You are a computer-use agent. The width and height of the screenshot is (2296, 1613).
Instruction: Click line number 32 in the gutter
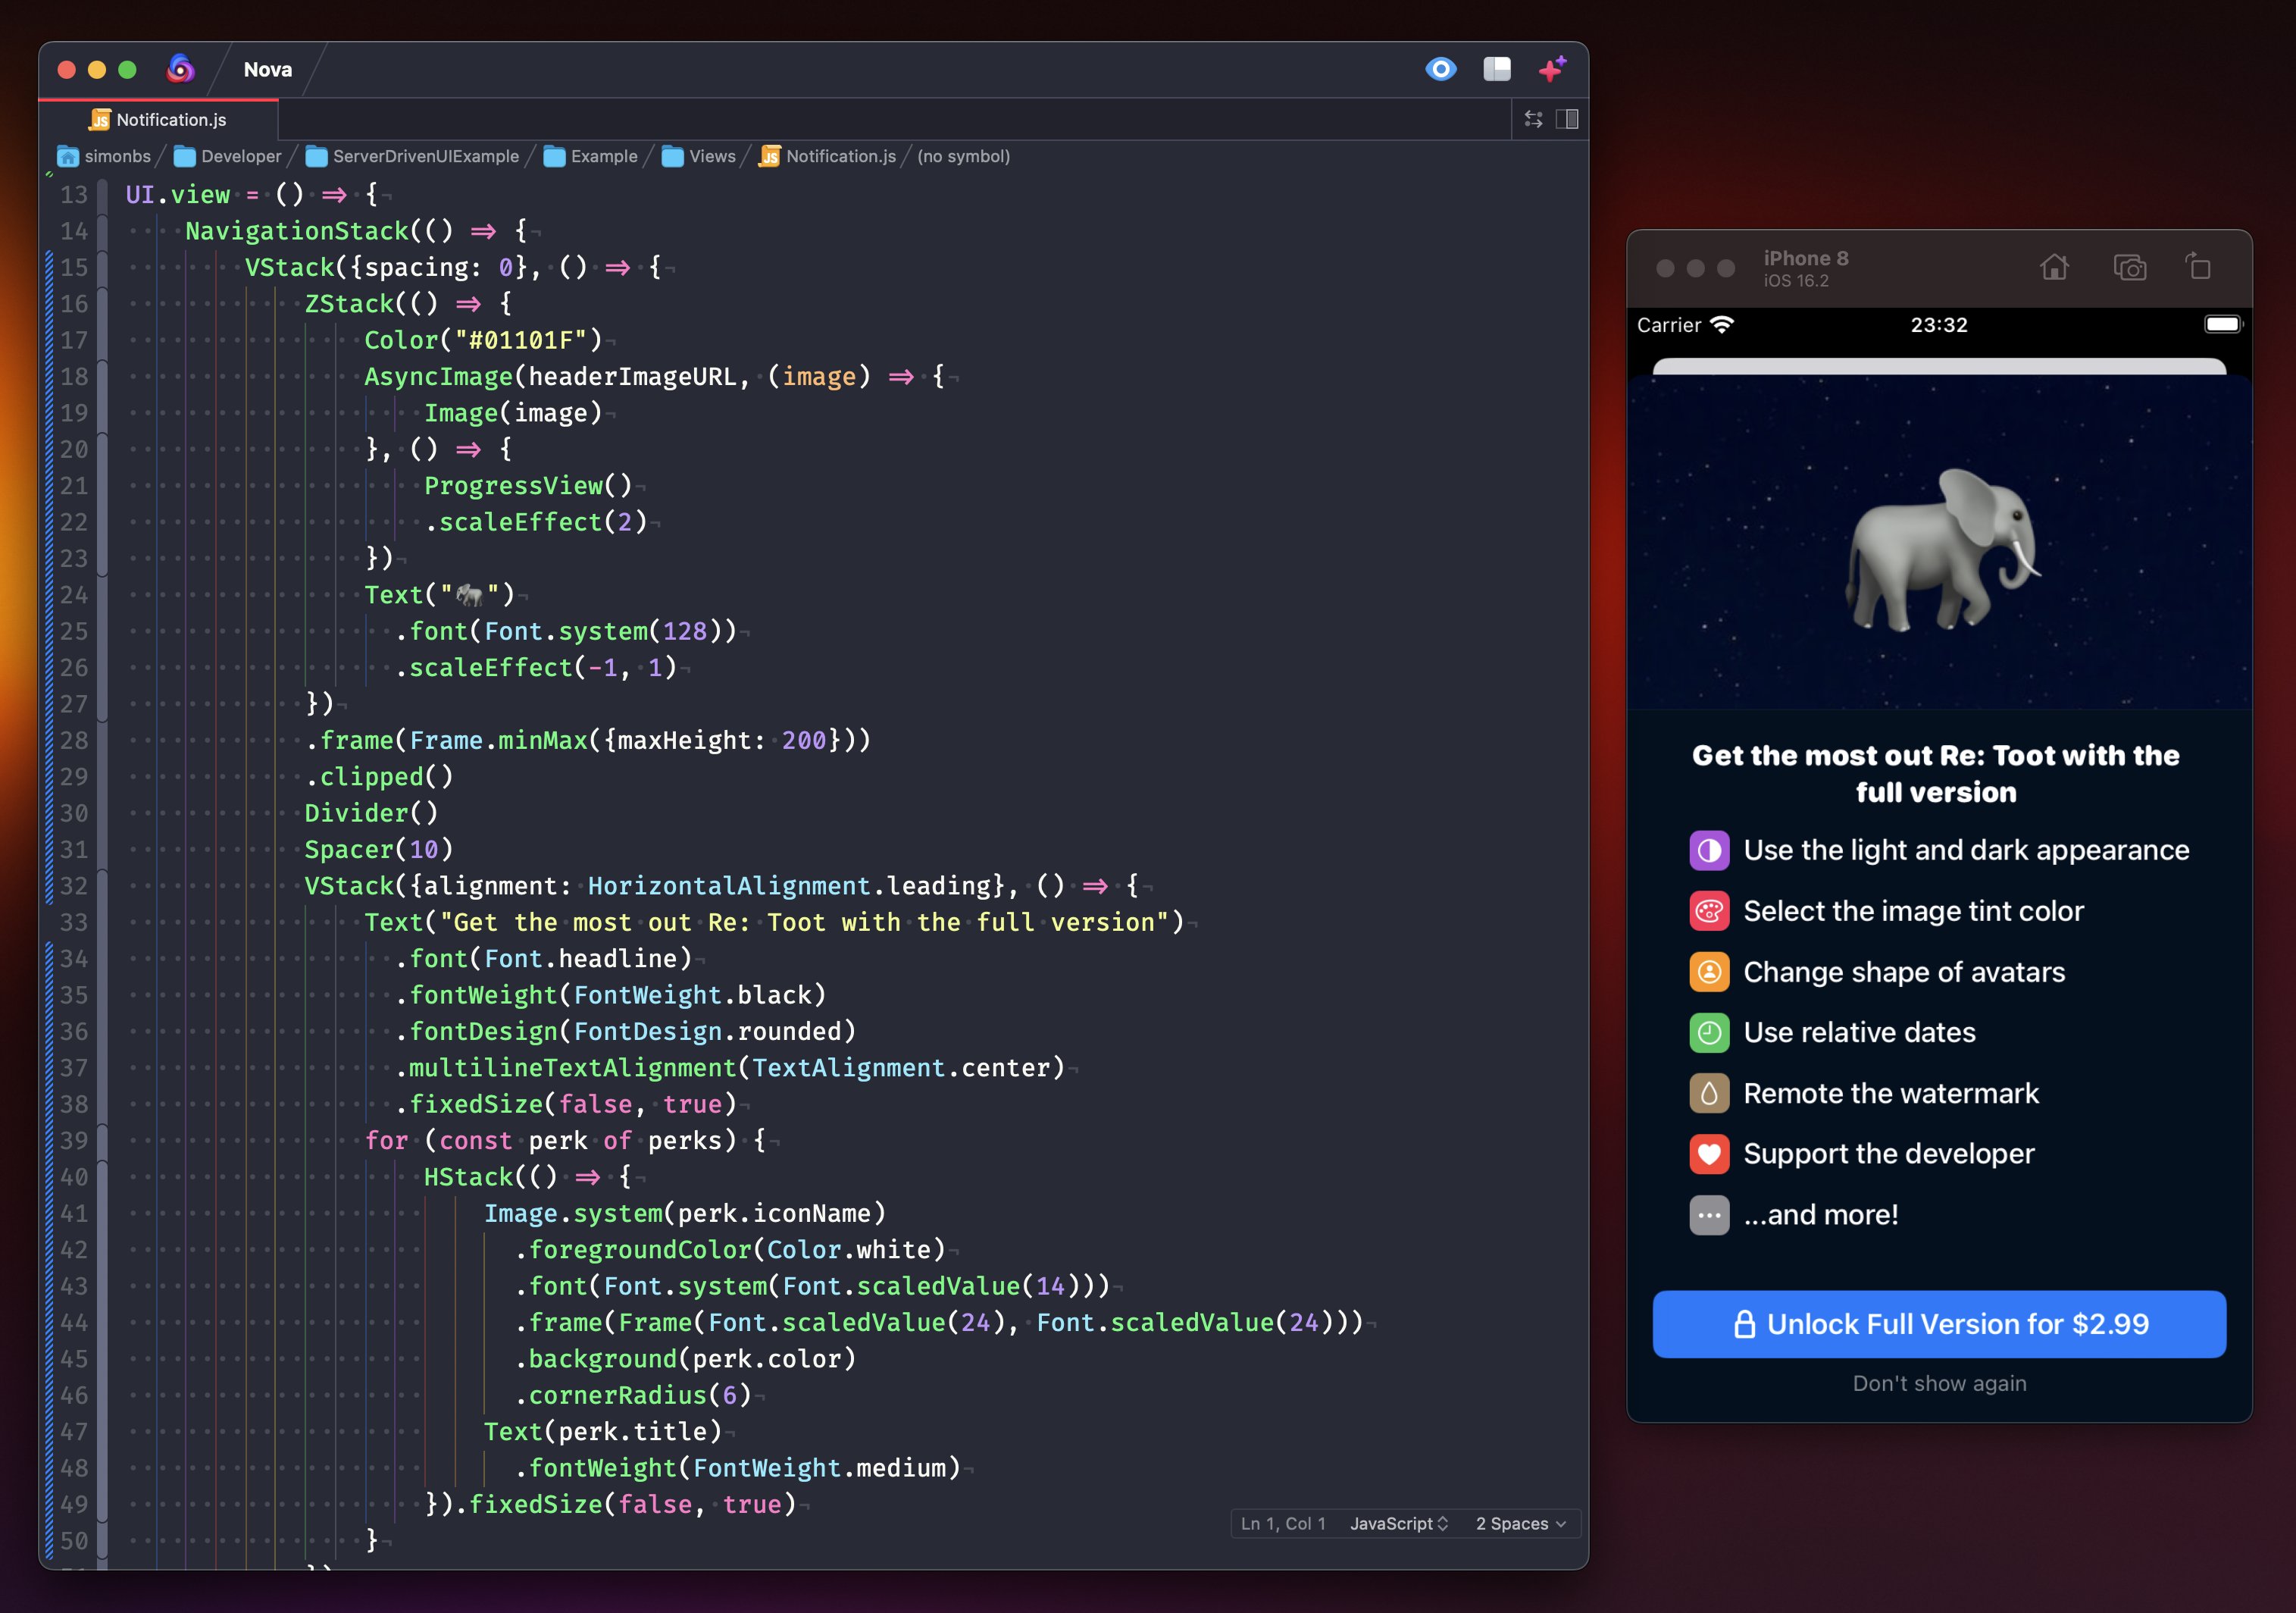tap(74, 886)
